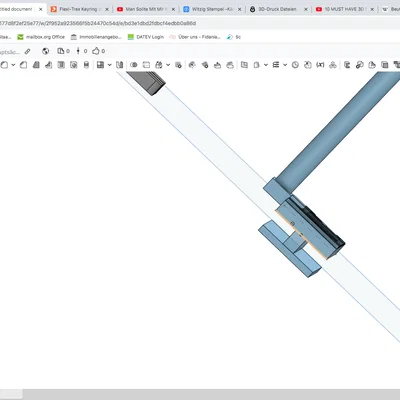
Task: Select the Derived tool icon
Action: [308, 65]
